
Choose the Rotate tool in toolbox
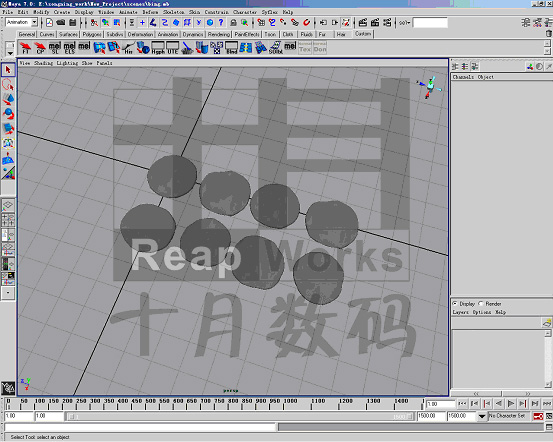(x=8, y=114)
